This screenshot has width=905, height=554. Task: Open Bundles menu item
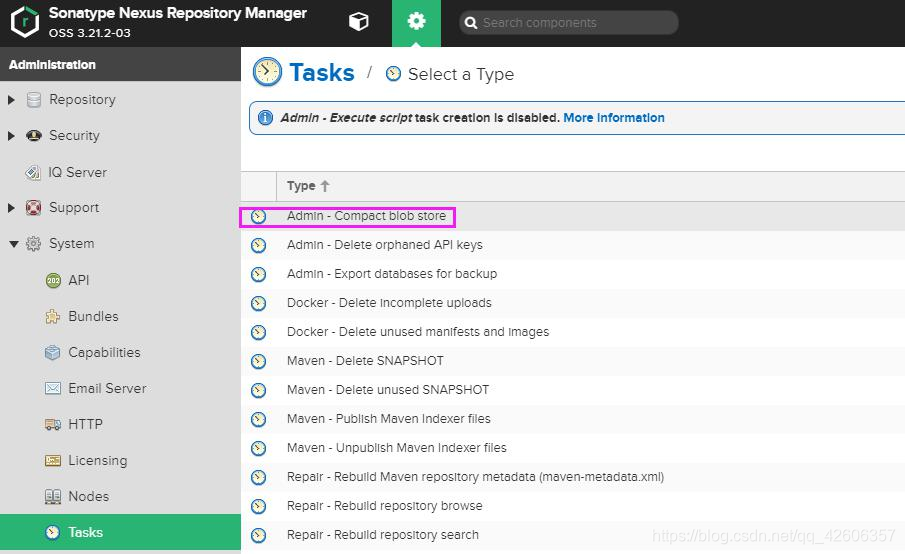(93, 316)
